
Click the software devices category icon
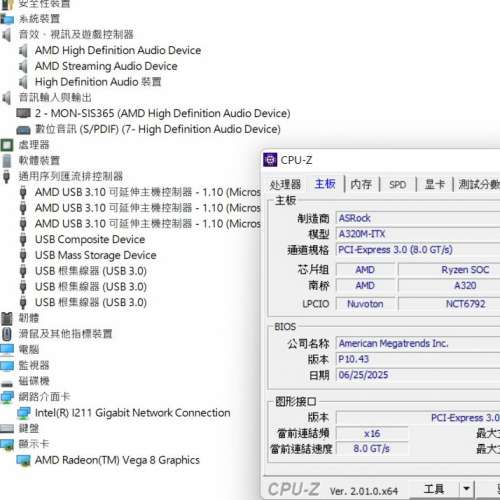pyautogui.click(x=7, y=160)
